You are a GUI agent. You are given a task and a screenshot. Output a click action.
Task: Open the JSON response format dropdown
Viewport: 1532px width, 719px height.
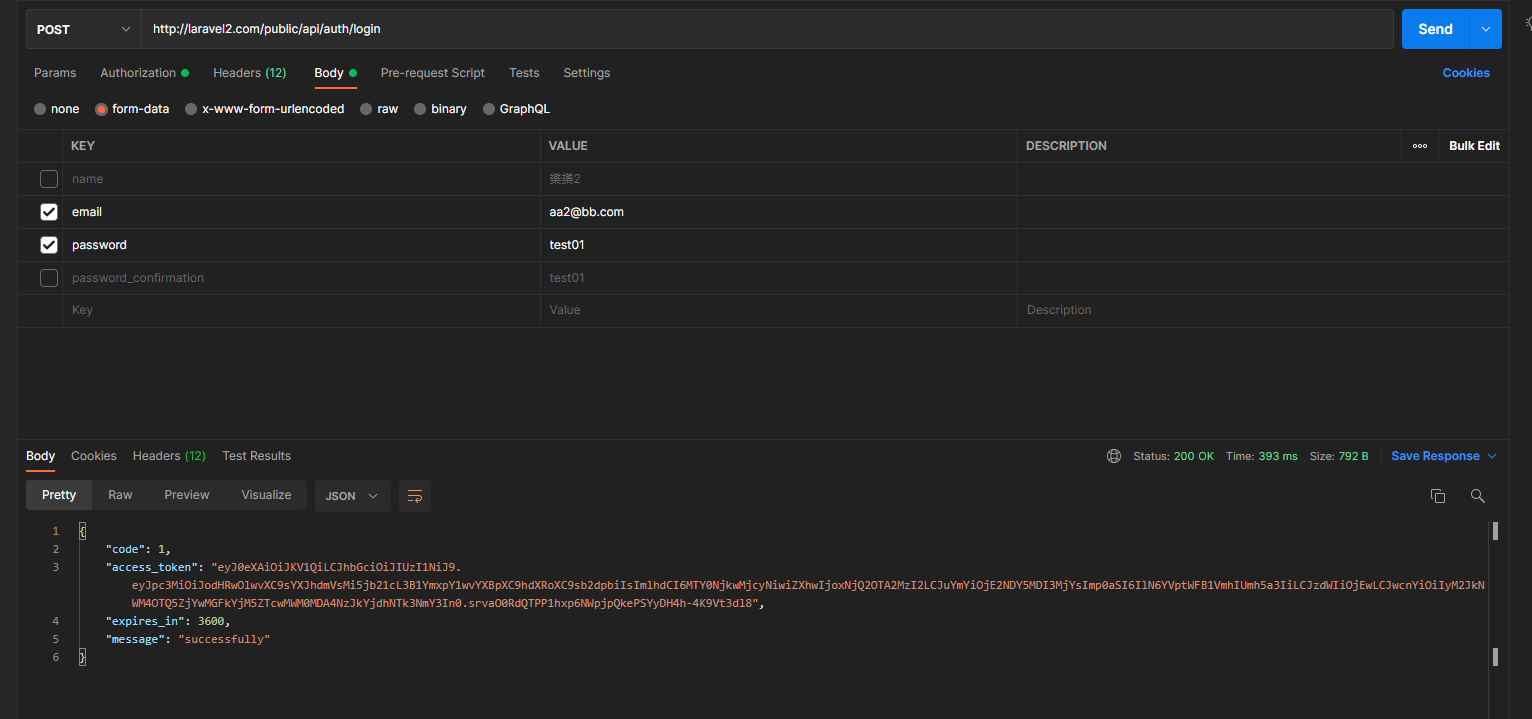coord(352,495)
